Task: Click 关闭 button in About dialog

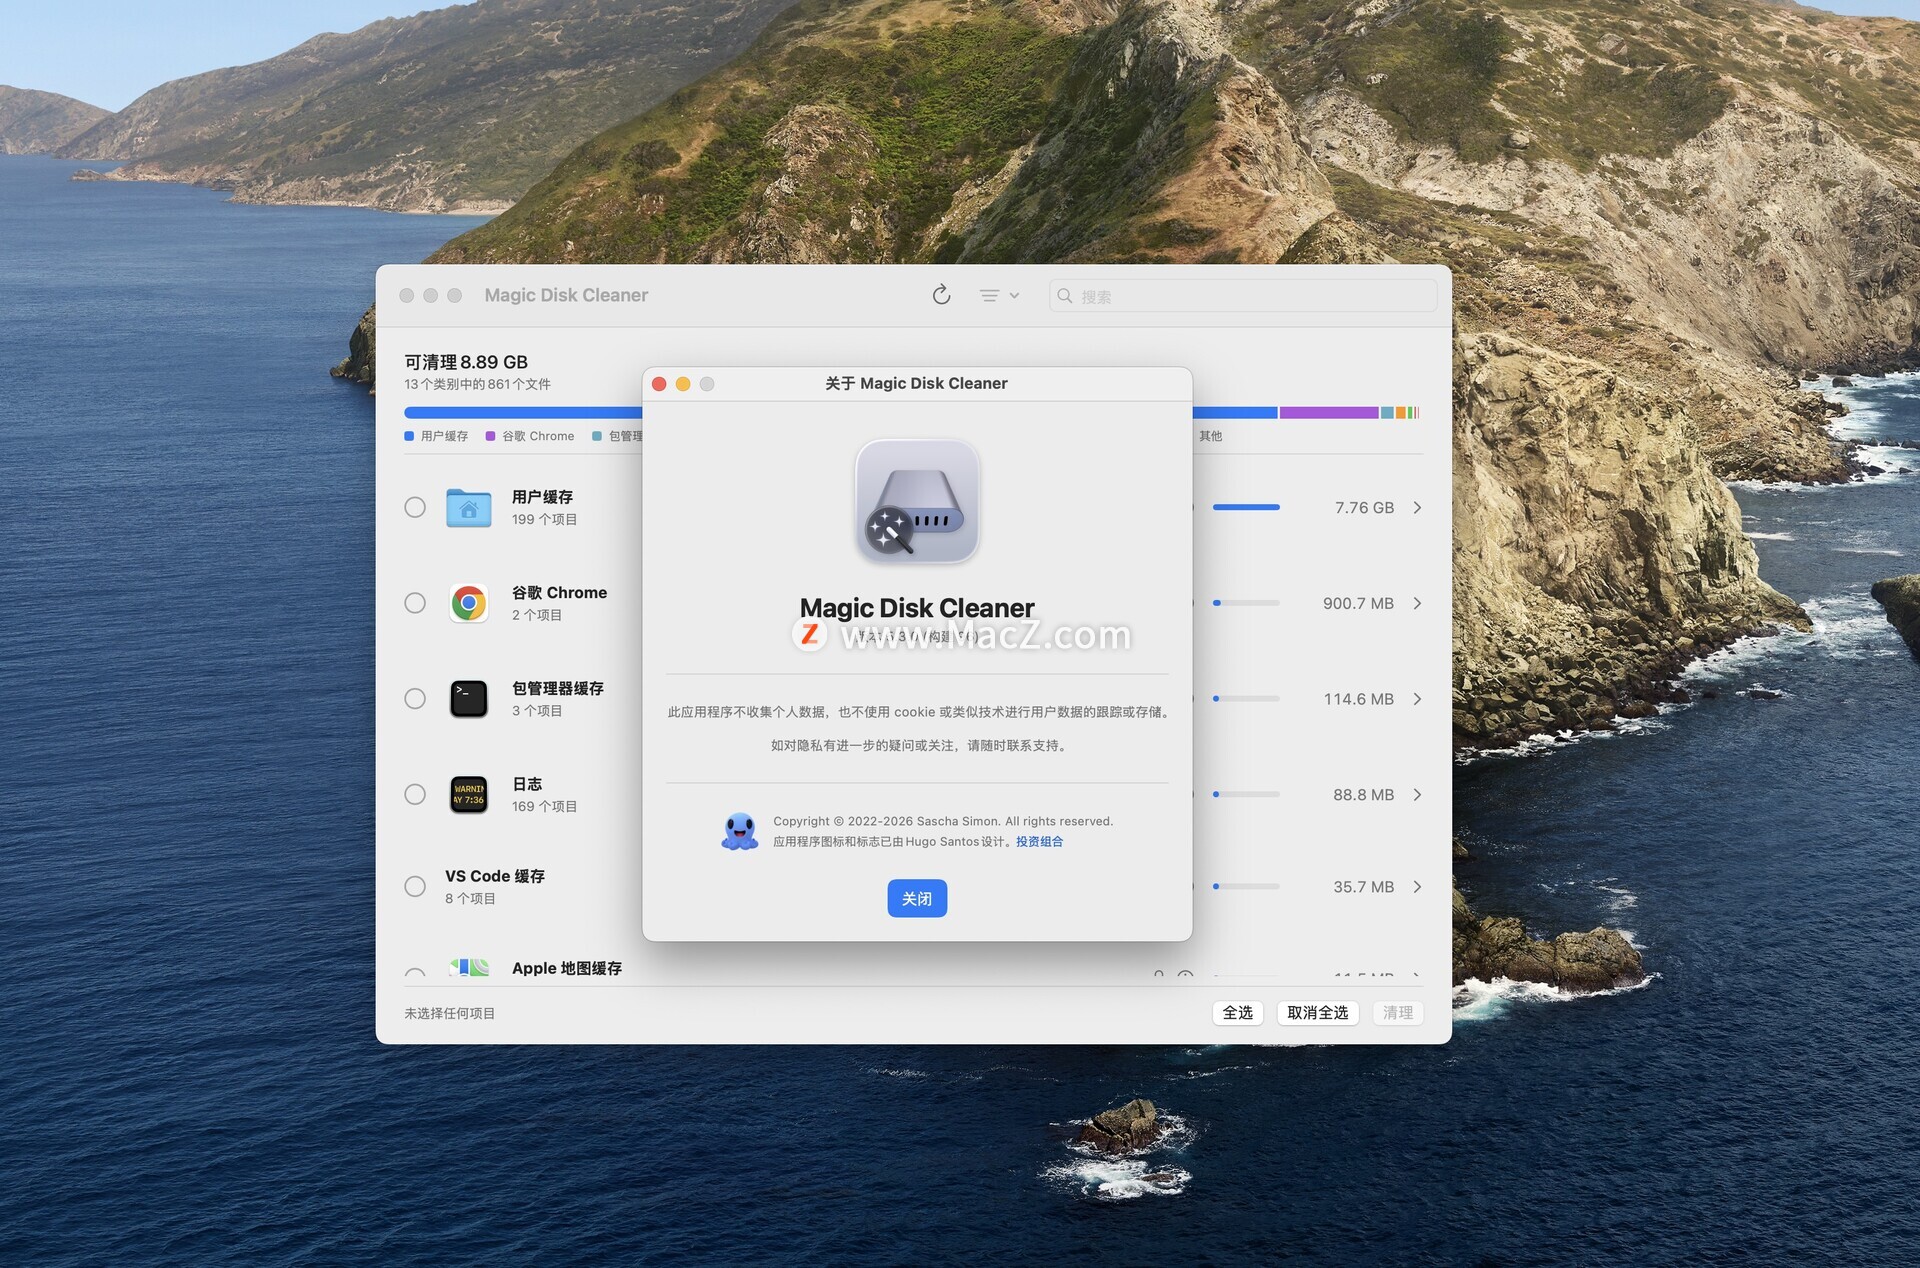Action: point(917,899)
